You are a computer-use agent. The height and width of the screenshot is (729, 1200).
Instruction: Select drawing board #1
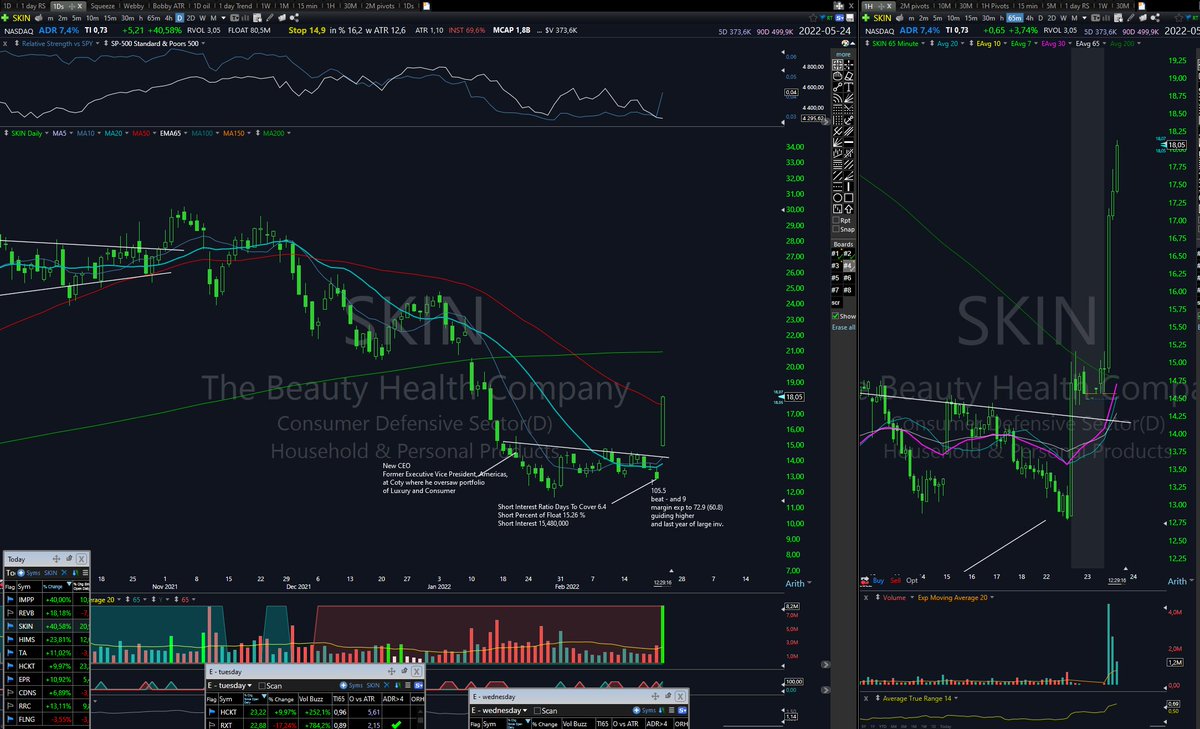[836, 254]
